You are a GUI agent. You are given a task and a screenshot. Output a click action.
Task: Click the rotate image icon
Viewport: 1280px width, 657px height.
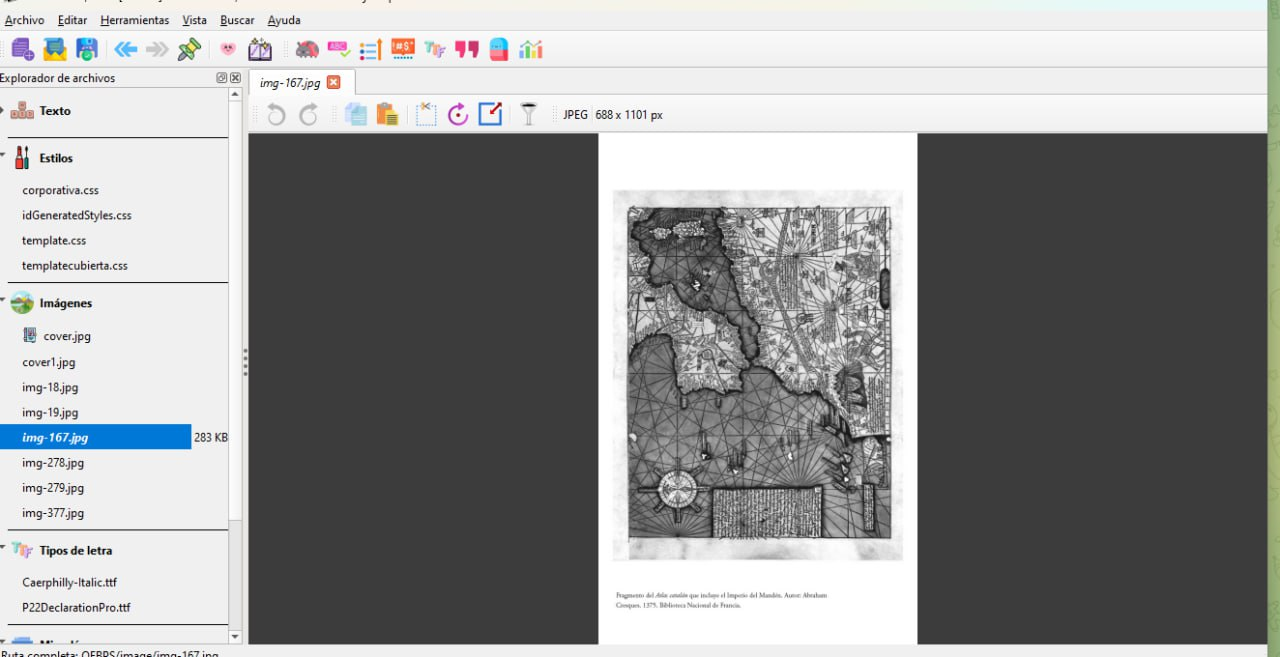click(458, 115)
